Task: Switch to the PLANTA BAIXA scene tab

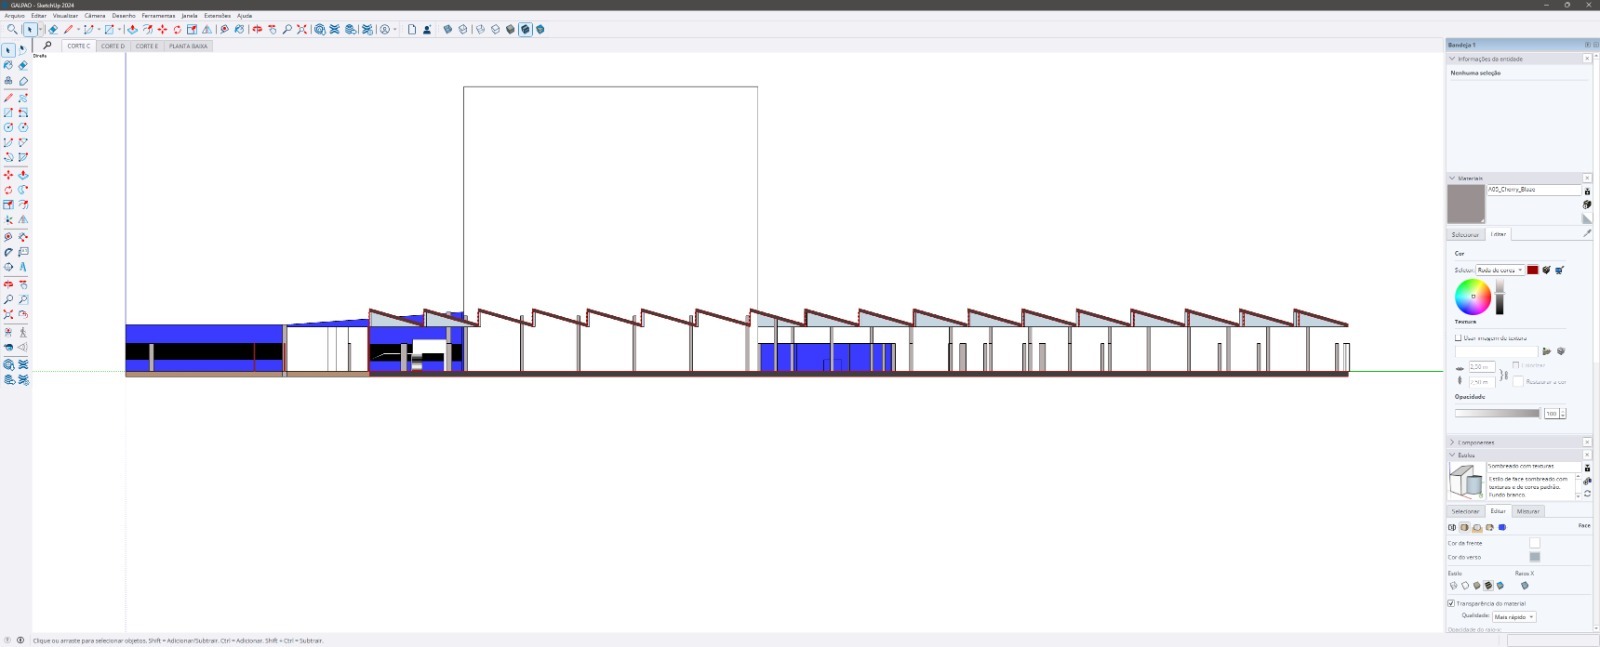Action: 188,46
